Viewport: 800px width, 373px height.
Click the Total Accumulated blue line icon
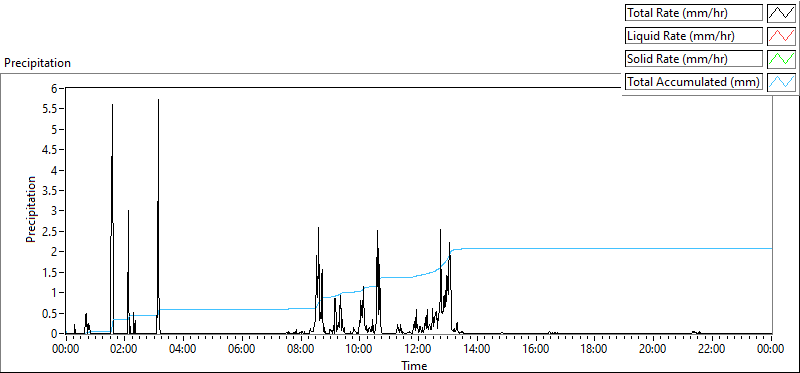pos(781,82)
